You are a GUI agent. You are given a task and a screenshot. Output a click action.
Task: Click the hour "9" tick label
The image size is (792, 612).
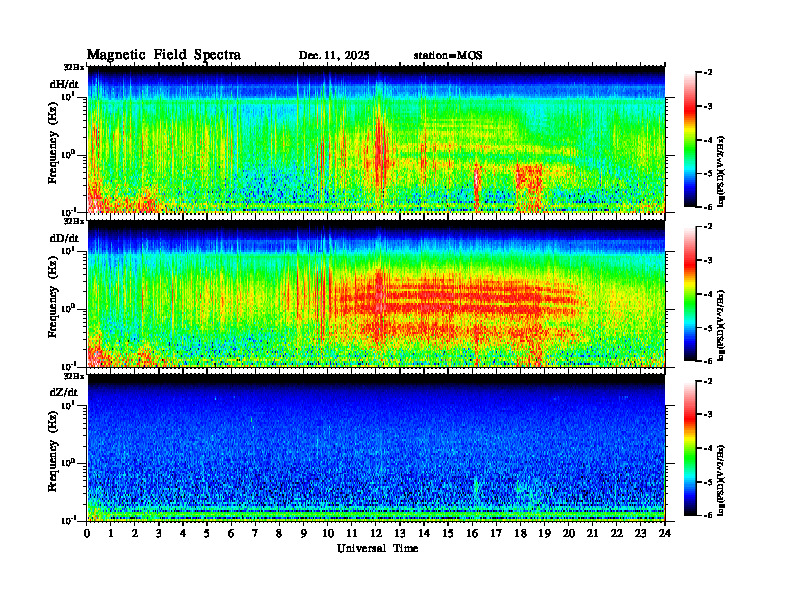click(x=304, y=534)
